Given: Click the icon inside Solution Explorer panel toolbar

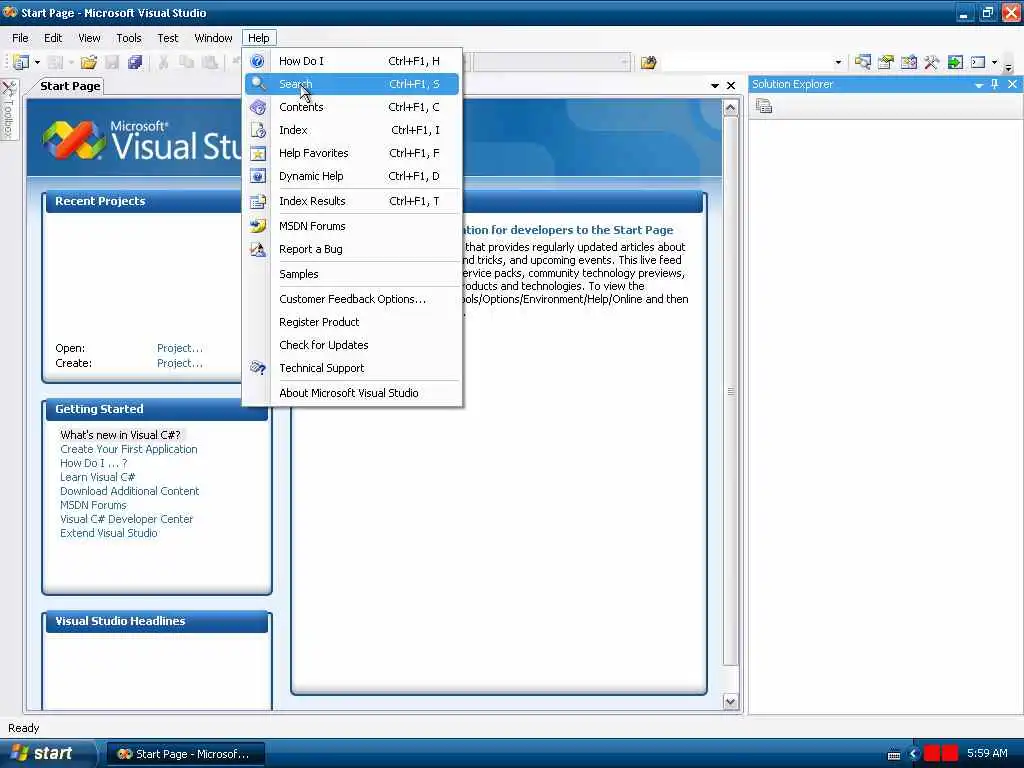Looking at the screenshot, I should [x=764, y=106].
